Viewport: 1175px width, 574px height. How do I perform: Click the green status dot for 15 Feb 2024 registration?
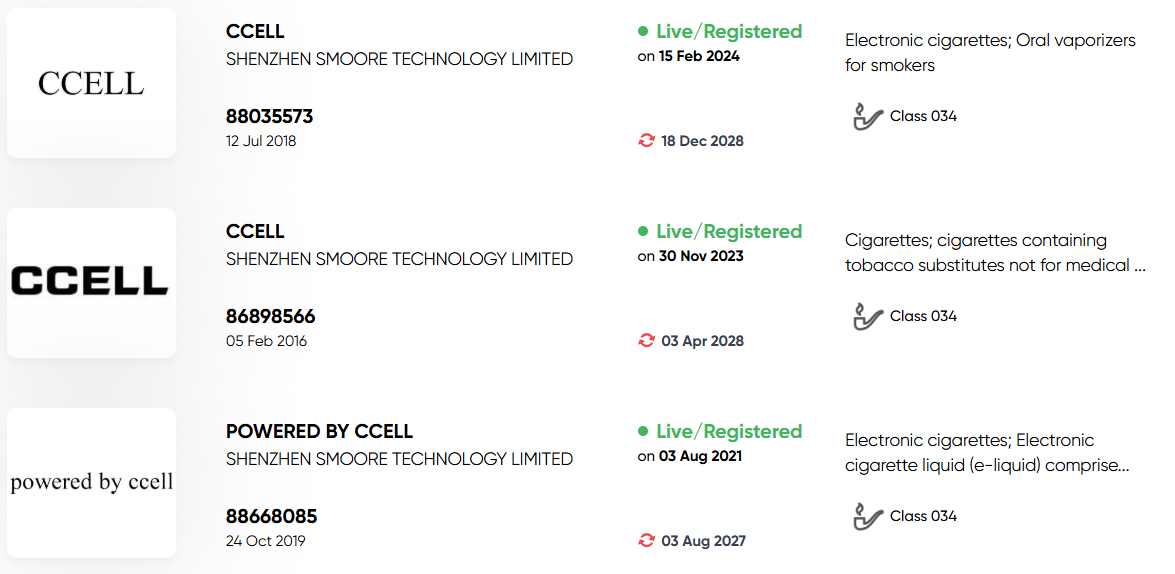point(643,31)
